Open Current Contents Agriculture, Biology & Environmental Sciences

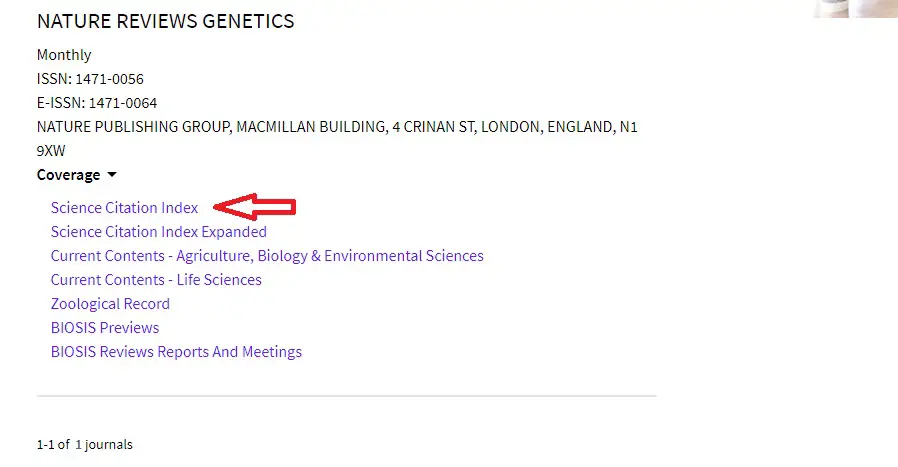[x=267, y=256]
